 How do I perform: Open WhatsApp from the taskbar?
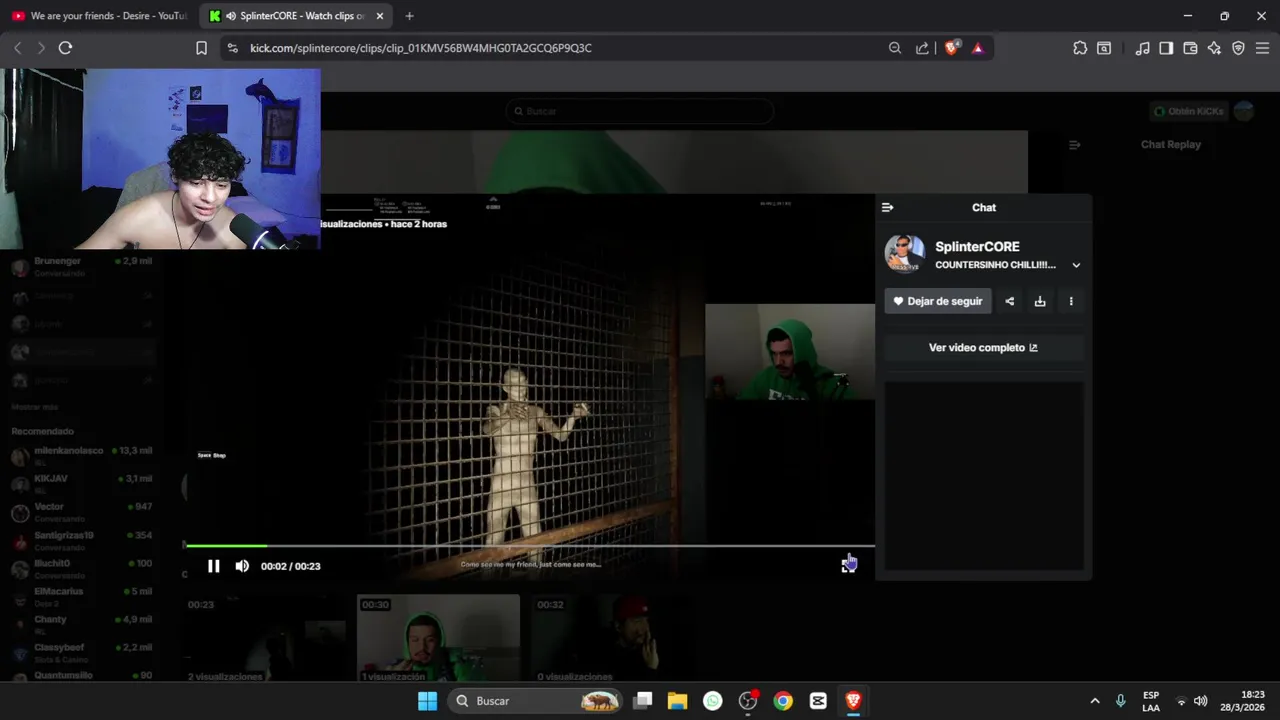coord(712,701)
